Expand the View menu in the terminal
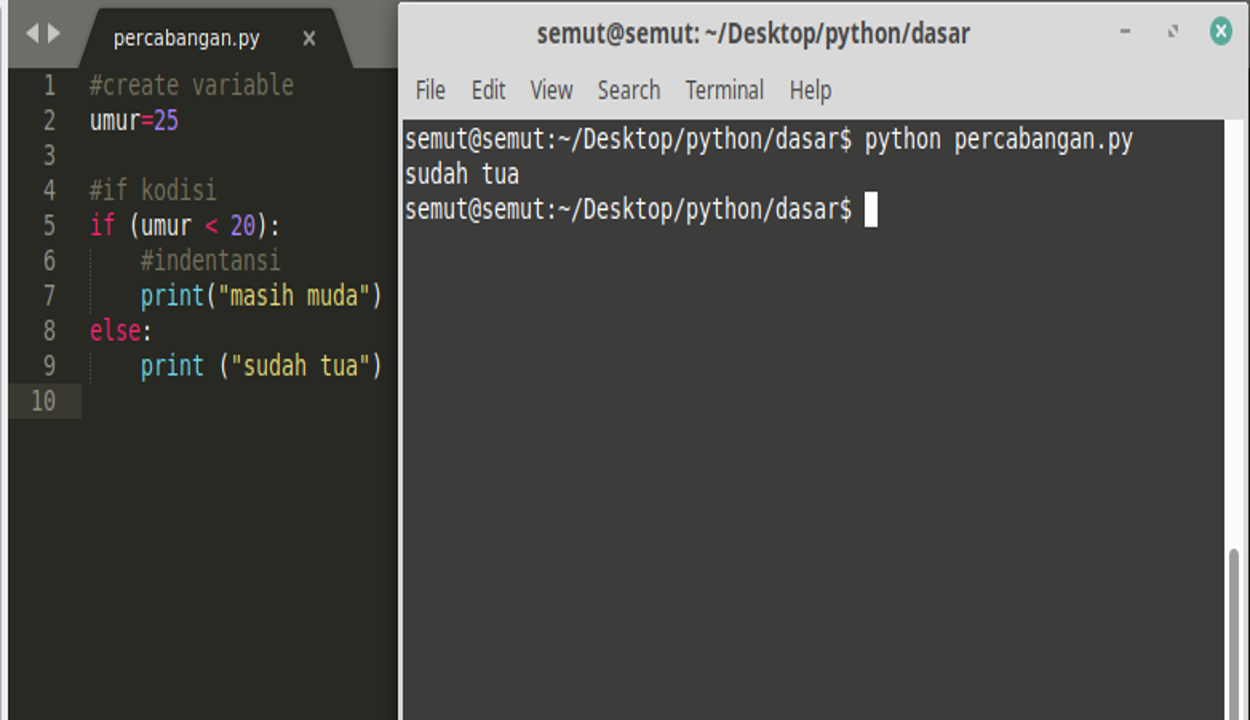Screen dimensions: 1250x720 (551, 91)
